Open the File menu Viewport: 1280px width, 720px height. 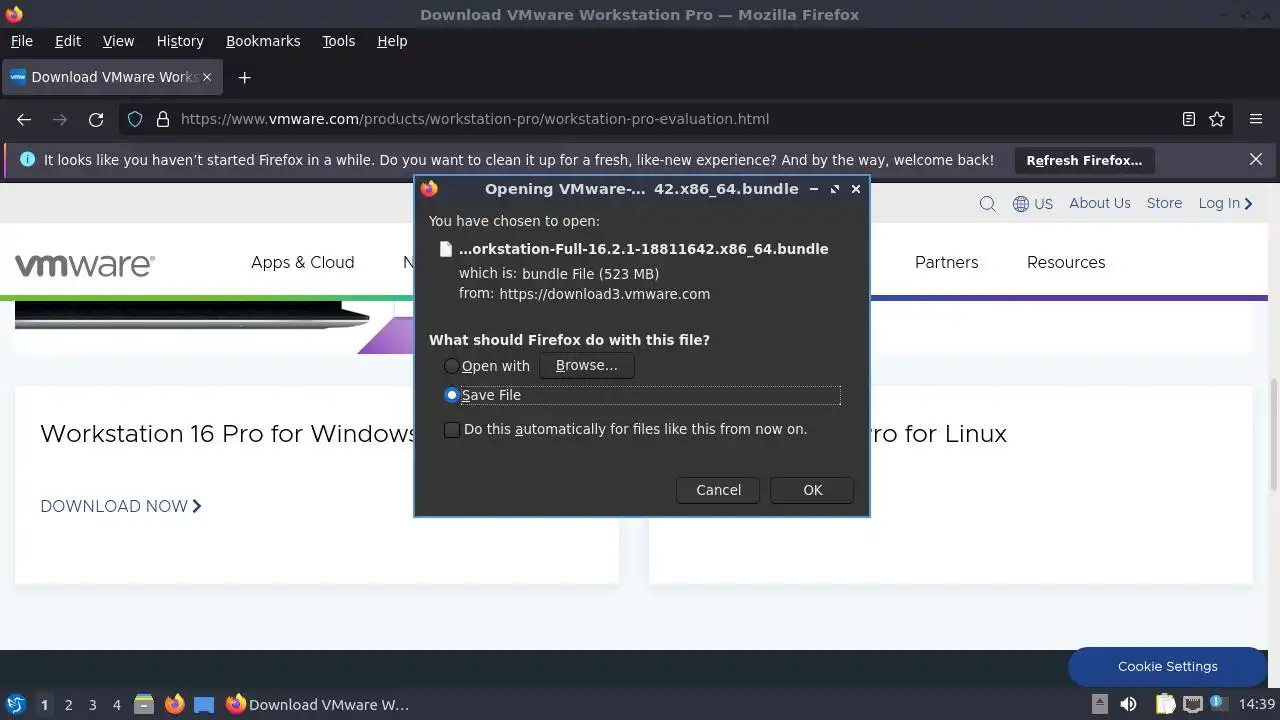click(x=22, y=41)
